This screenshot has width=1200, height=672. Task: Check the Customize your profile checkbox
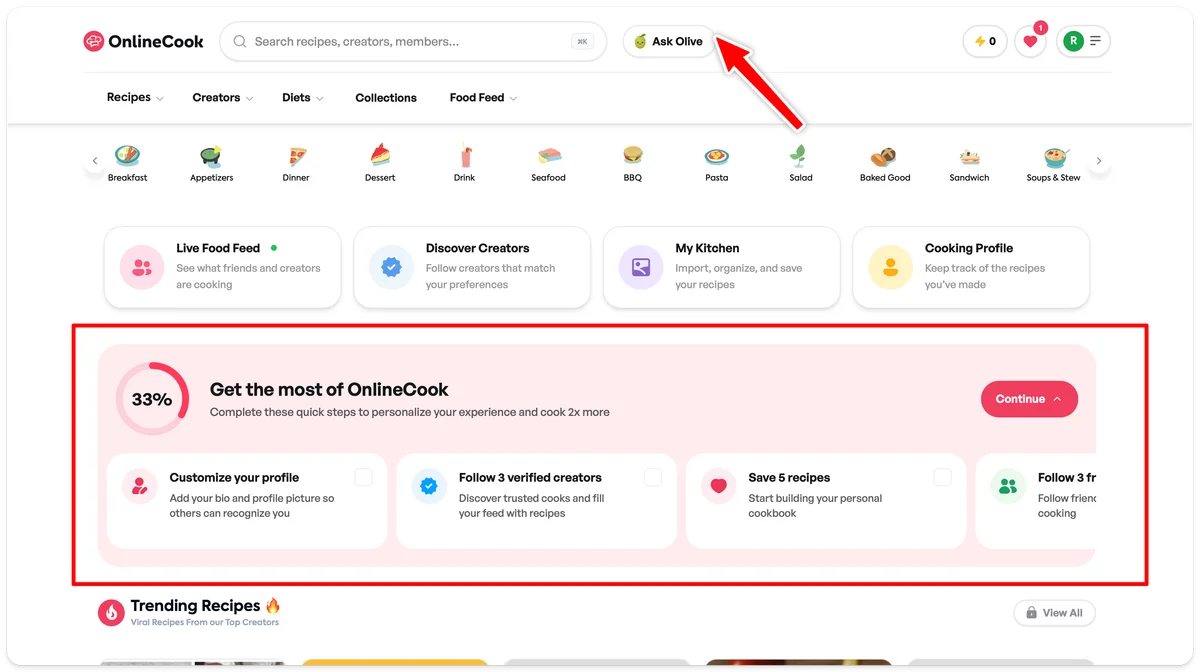(363, 478)
